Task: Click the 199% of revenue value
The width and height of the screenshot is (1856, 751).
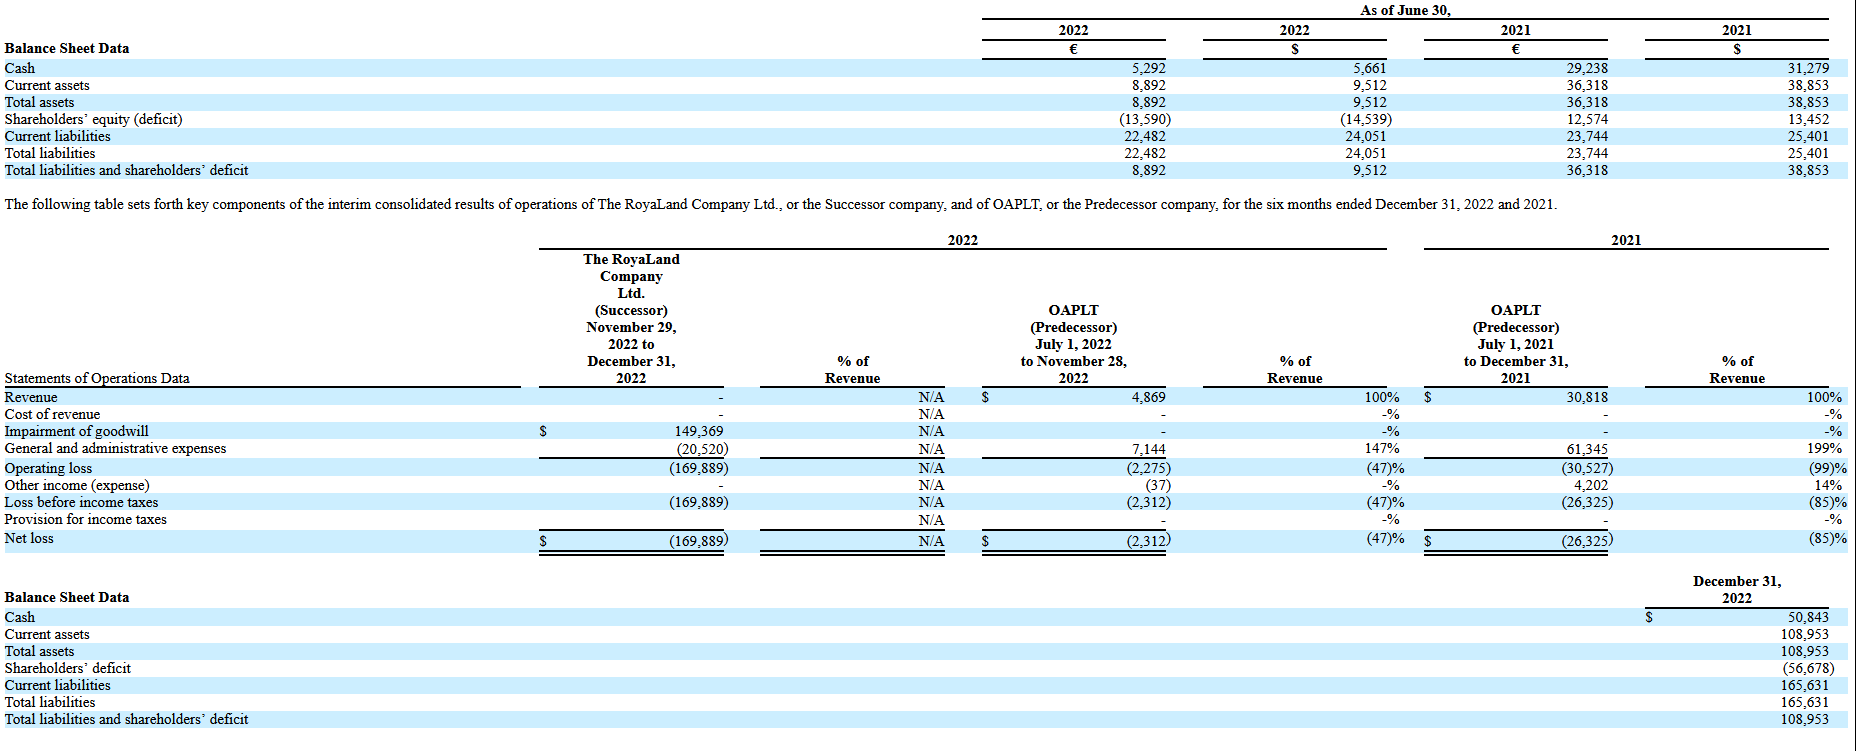Action: (x=1824, y=448)
